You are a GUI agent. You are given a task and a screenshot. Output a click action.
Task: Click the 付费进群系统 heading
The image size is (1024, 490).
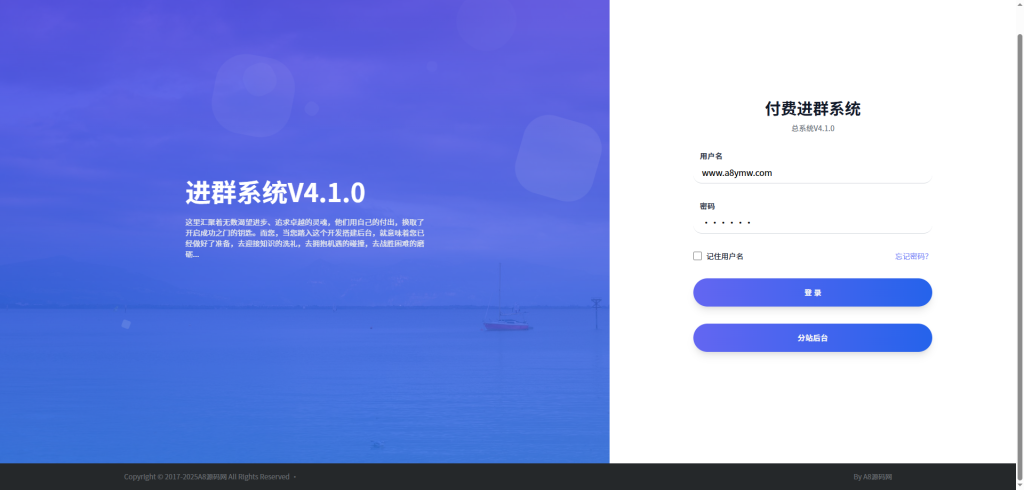(x=812, y=108)
